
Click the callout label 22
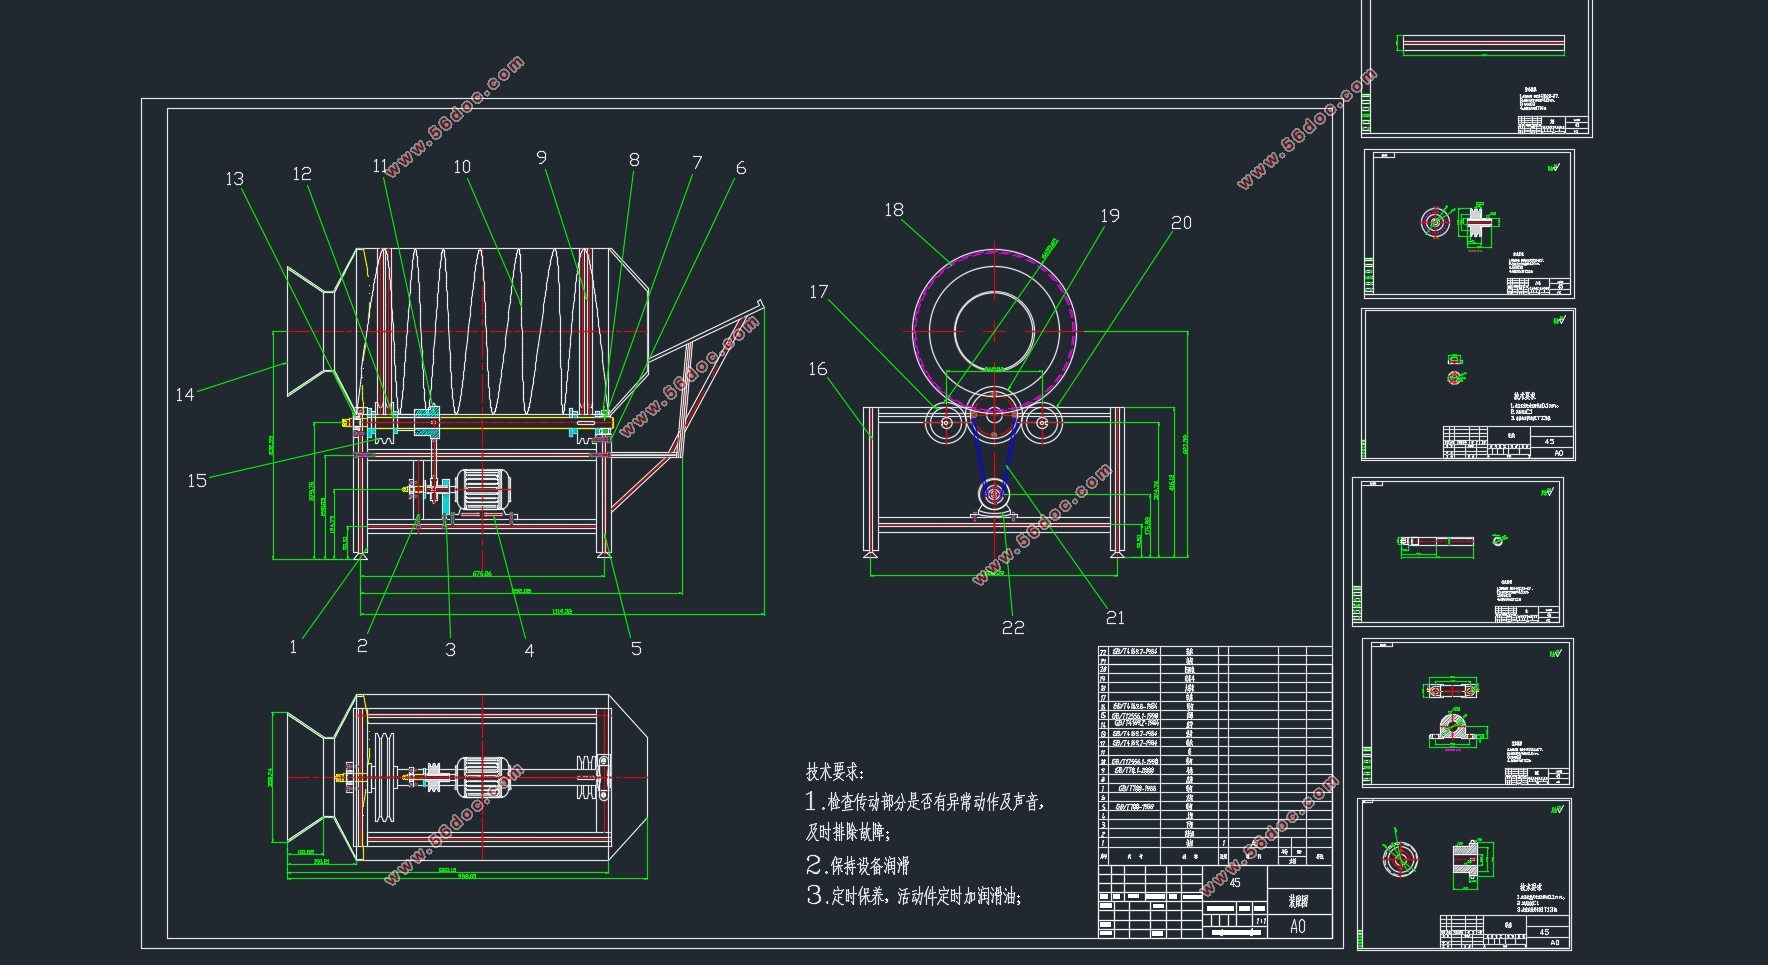(1013, 628)
